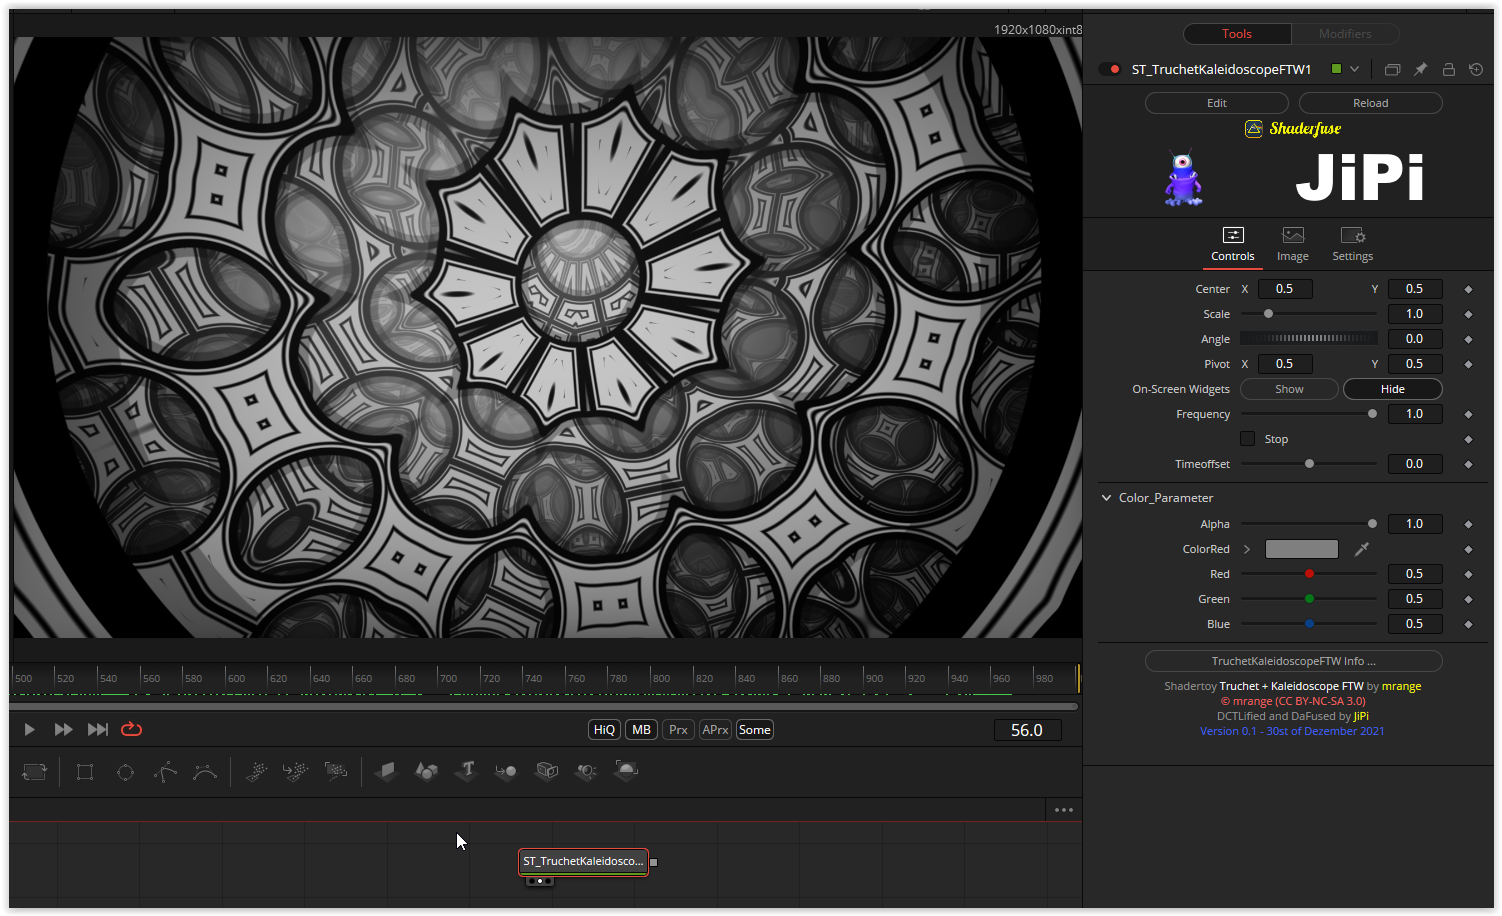
Task: Toggle the HiQ render option
Action: pyautogui.click(x=604, y=730)
